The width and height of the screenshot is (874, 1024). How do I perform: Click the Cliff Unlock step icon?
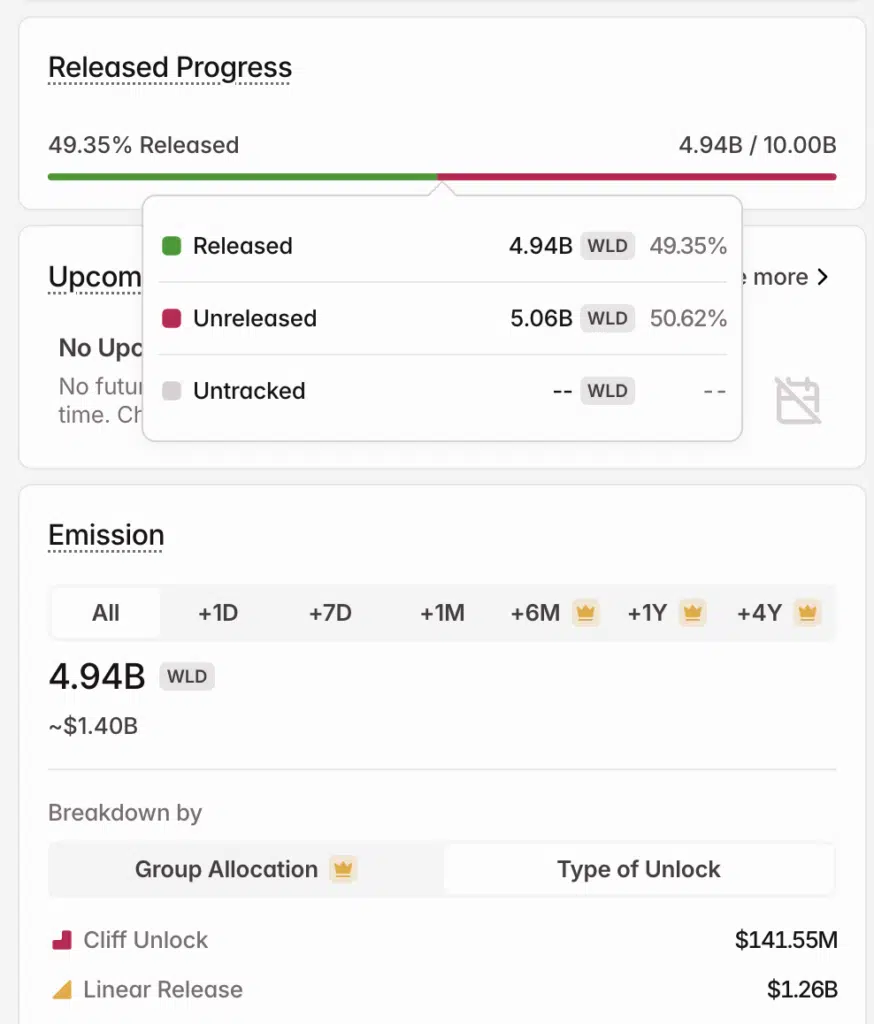click(x=62, y=940)
